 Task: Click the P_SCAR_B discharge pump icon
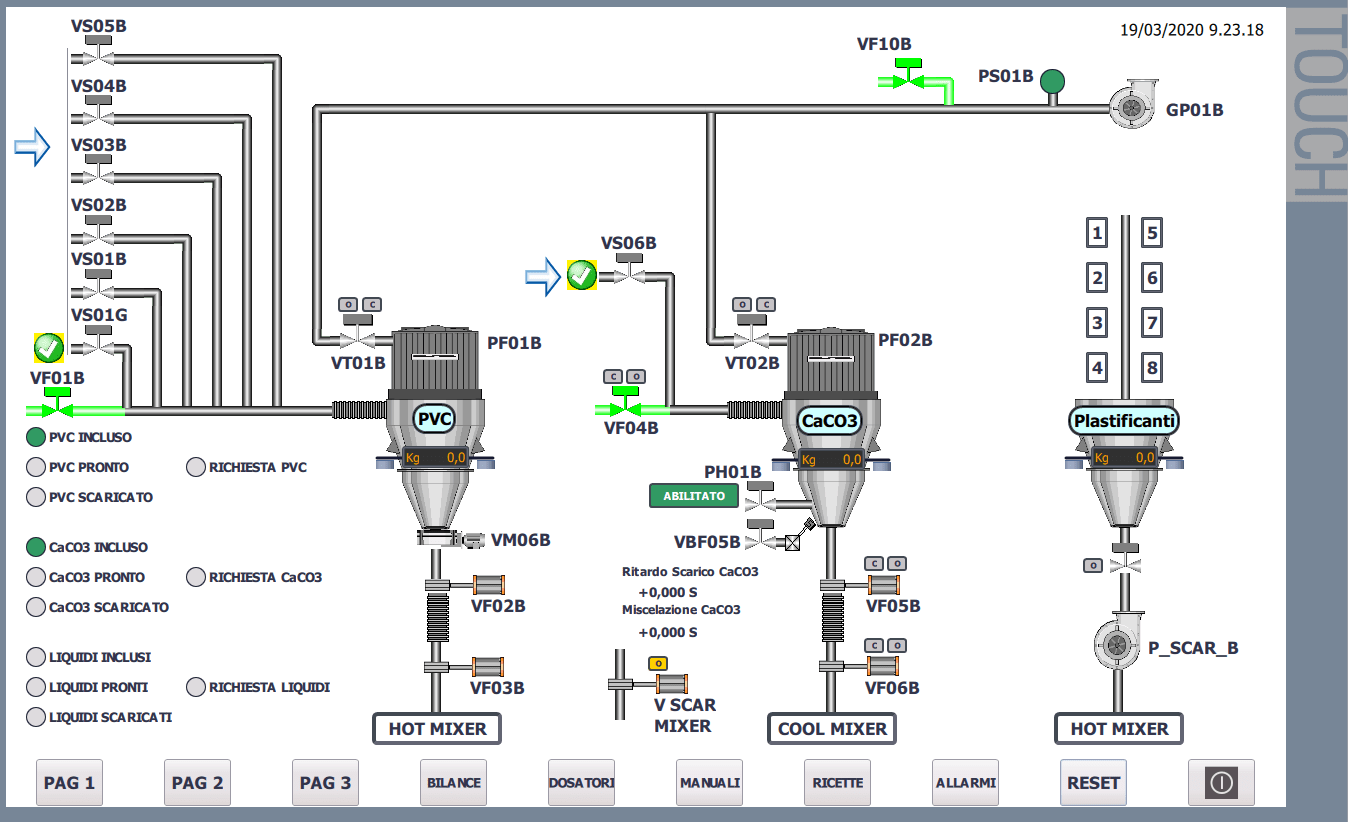pos(1118,641)
